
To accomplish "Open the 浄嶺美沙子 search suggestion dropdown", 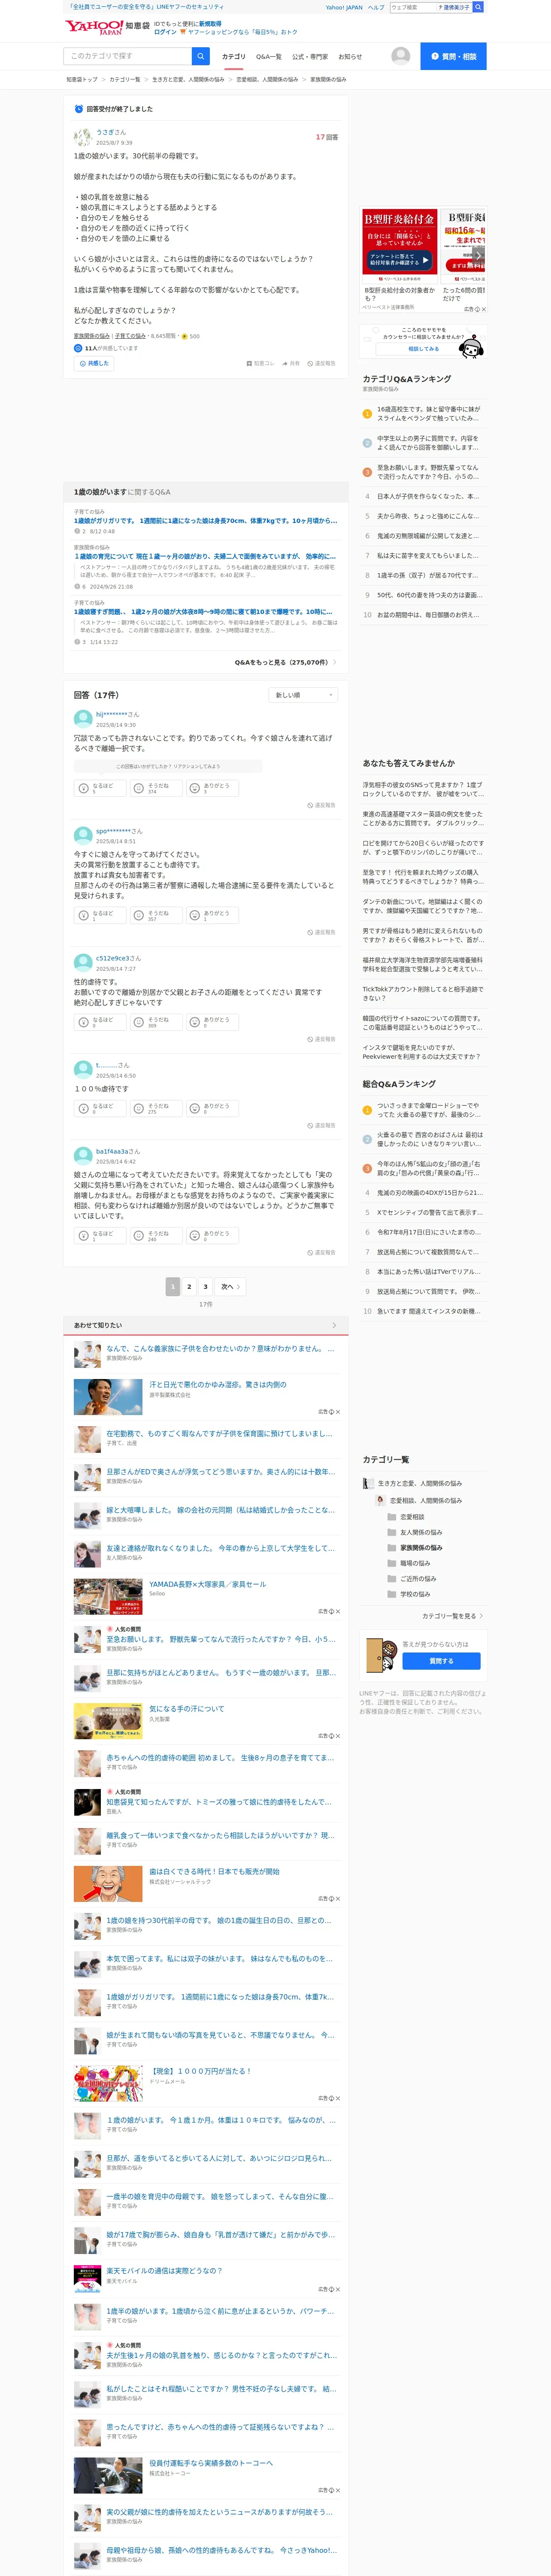I will click(455, 7).
